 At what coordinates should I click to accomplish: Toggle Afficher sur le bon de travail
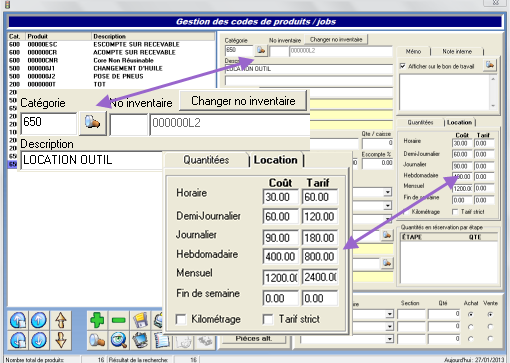[x=403, y=66]
